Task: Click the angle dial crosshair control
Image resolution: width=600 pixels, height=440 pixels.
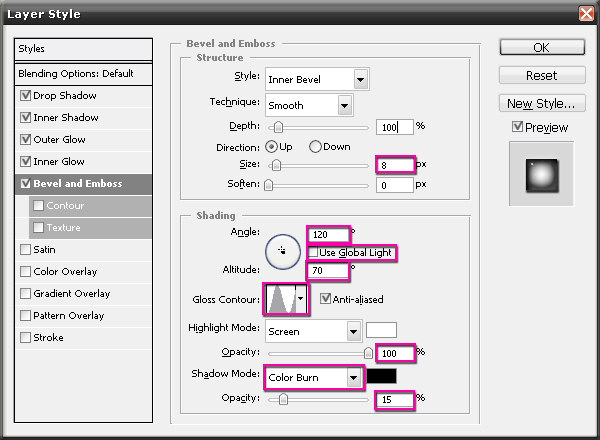Action: pos(282,251)
